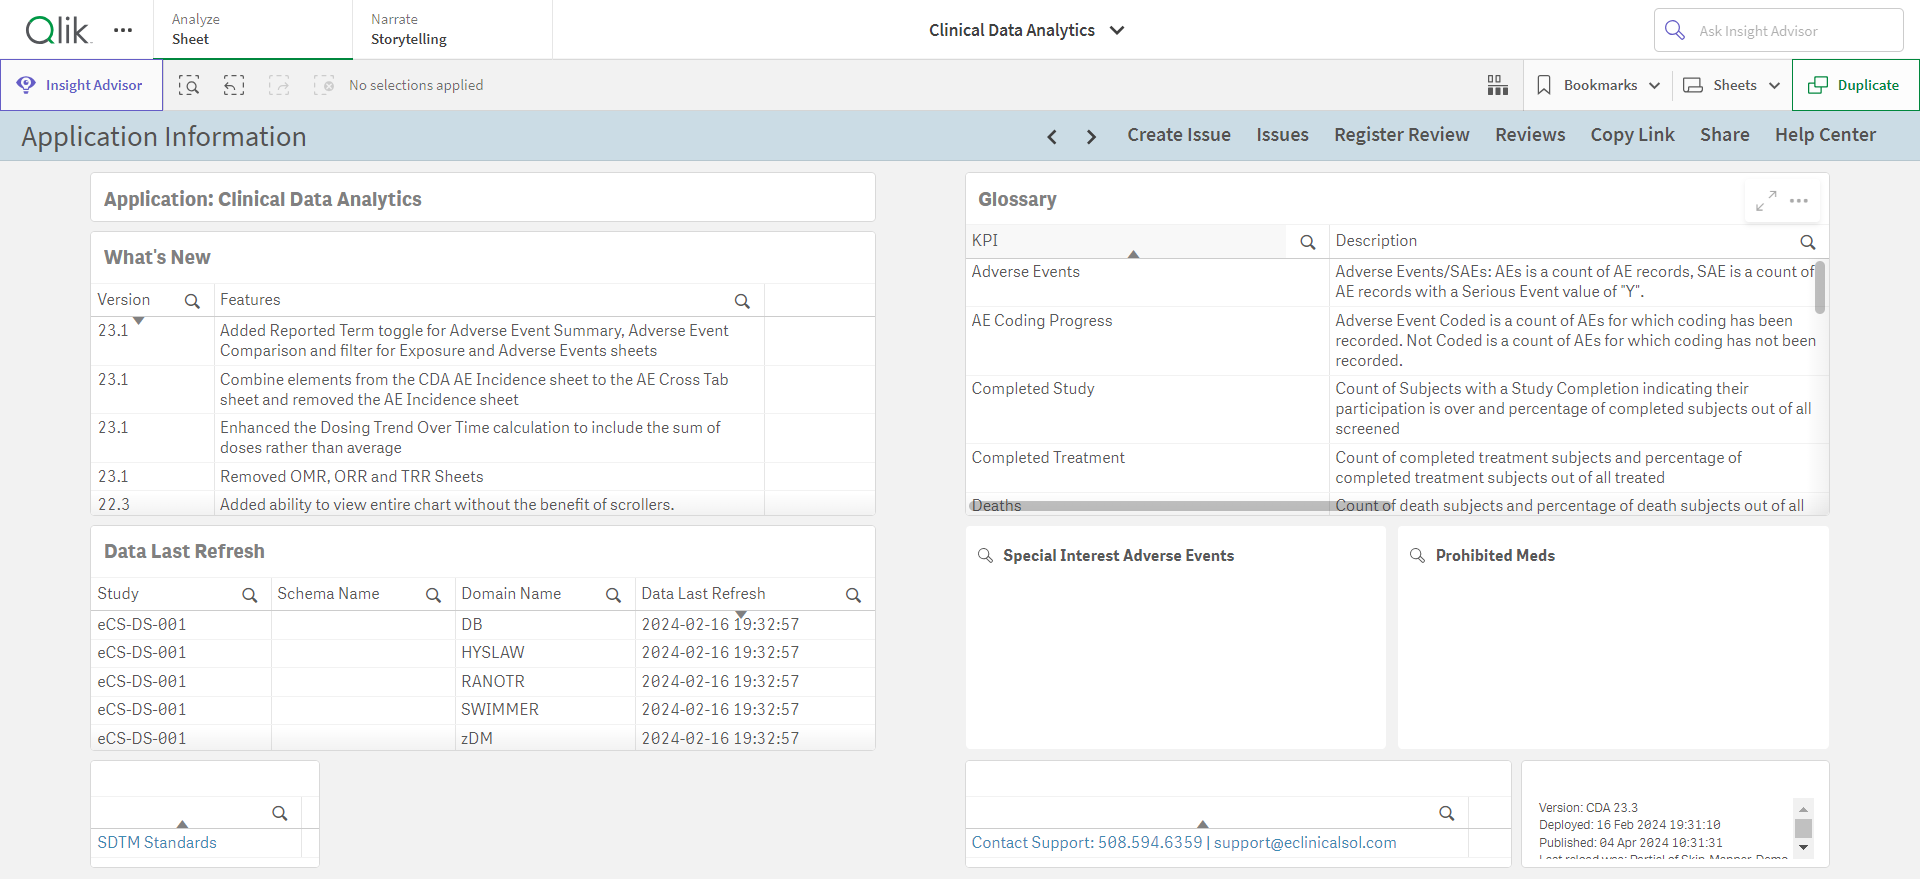Screen dimensions: 1920x879
Task: Click the version info box scrollbar thumb
Action: pyautogui.click(x=1803, y=828)
